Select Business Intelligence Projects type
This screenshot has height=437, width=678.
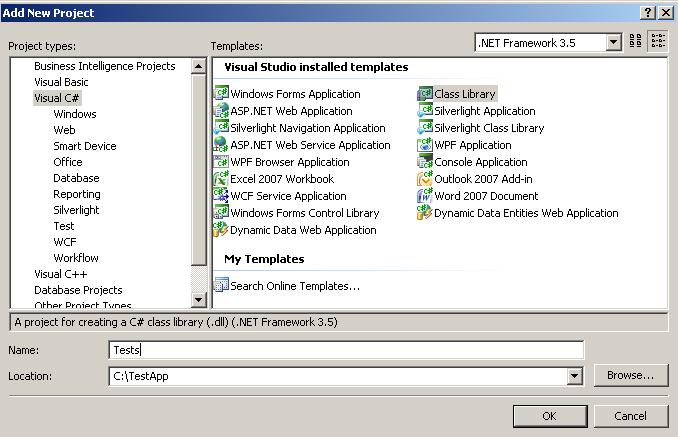pyautogui.click(x=105, y=66)
